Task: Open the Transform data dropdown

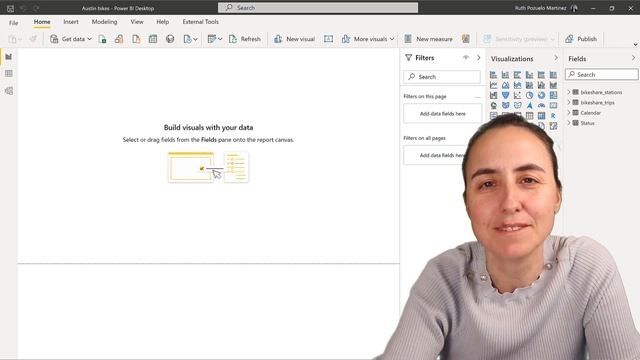Action: [x=215, y=39]
